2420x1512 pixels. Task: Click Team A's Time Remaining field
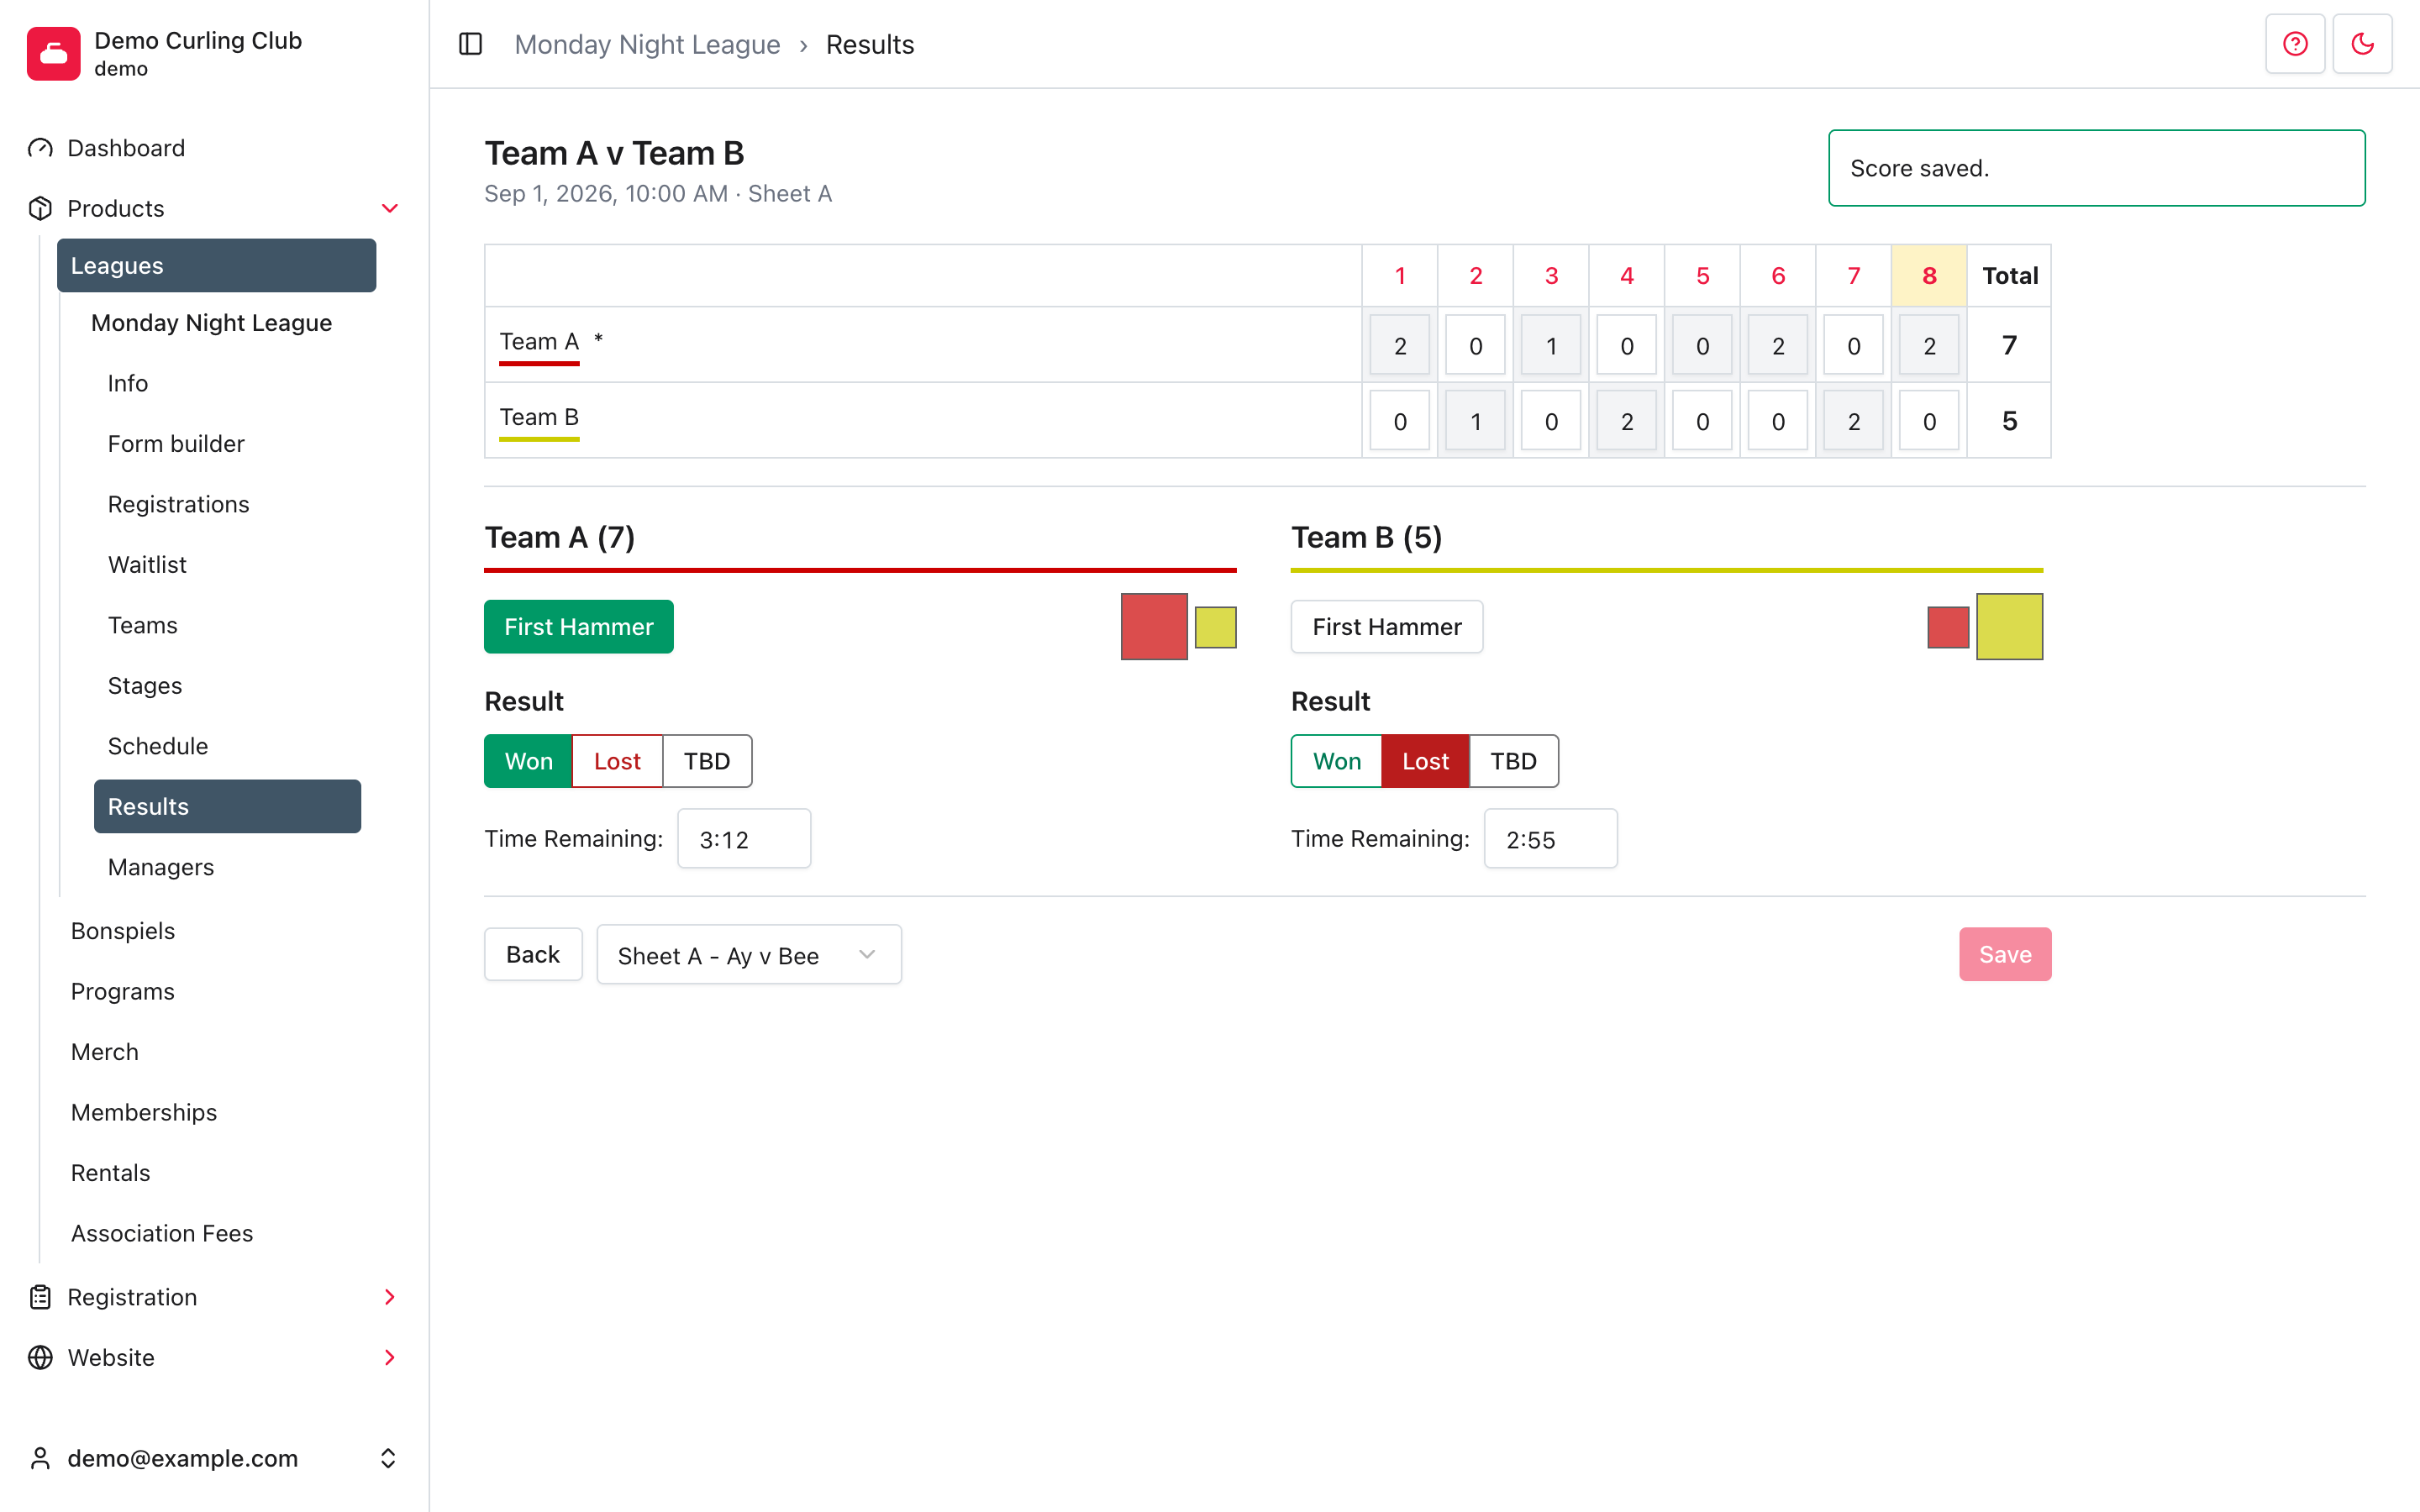[x=744, y=839]
